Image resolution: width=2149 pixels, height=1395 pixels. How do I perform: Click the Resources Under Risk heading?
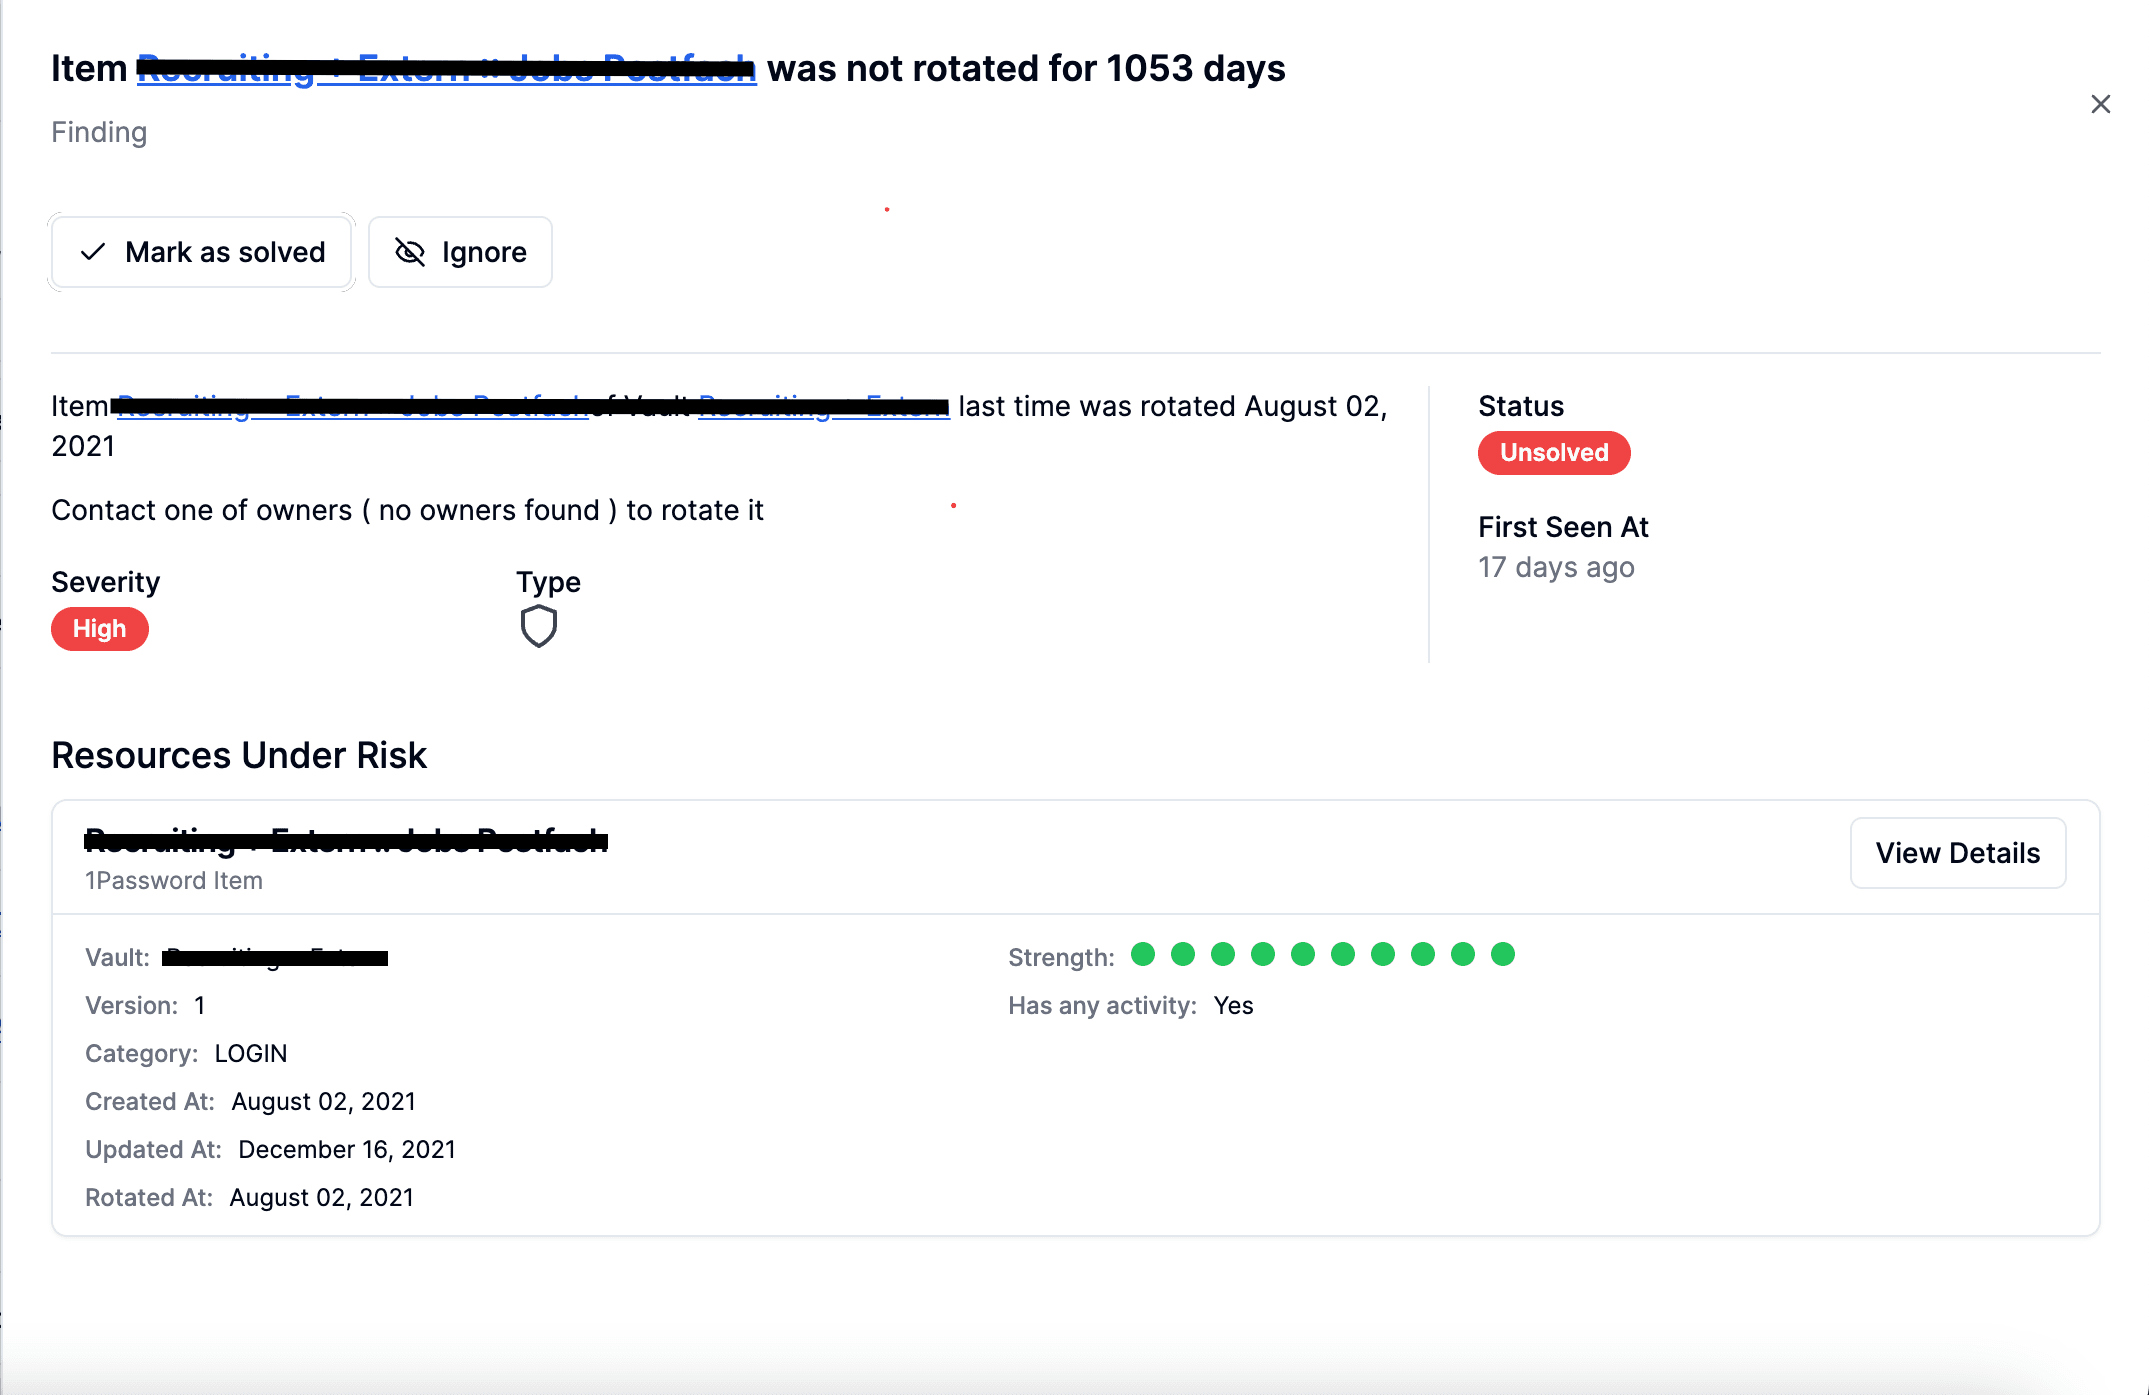click(x=239, y=755)
